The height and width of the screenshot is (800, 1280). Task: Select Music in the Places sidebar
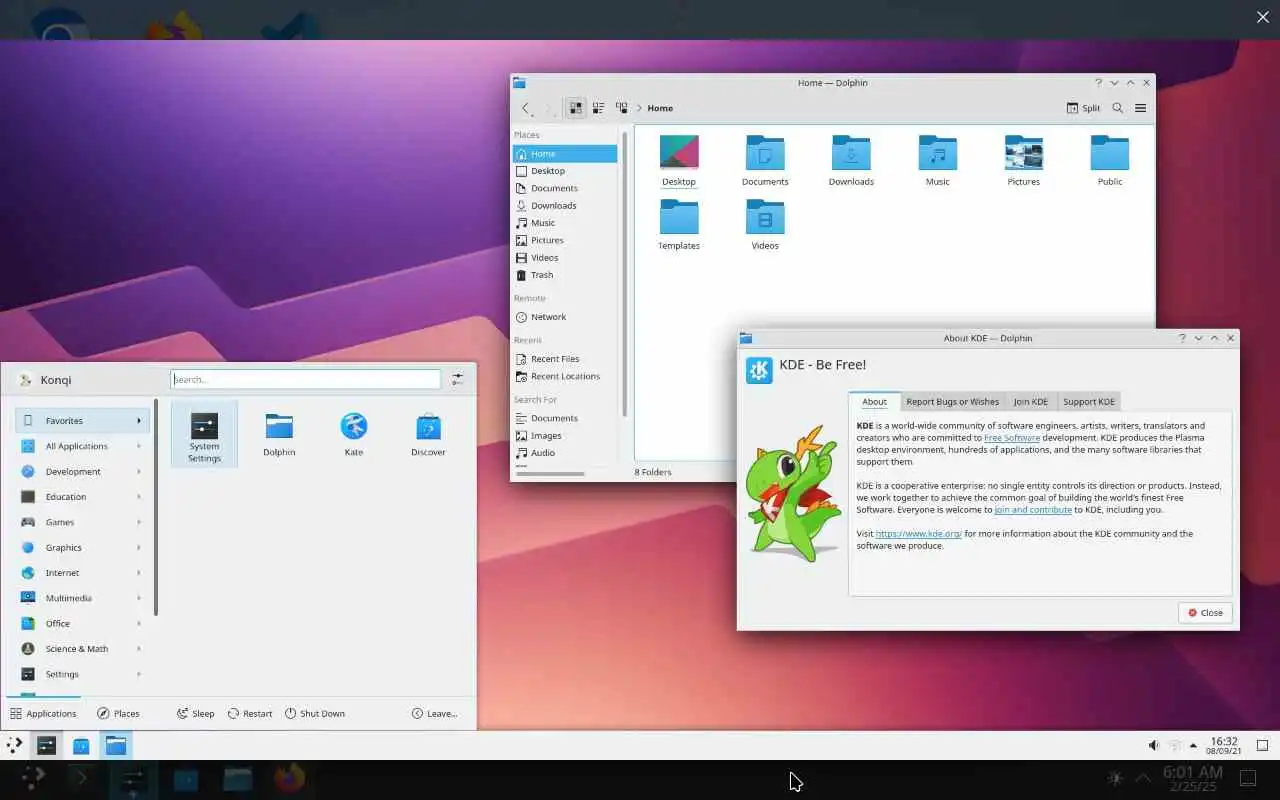(x=565, y=223)
